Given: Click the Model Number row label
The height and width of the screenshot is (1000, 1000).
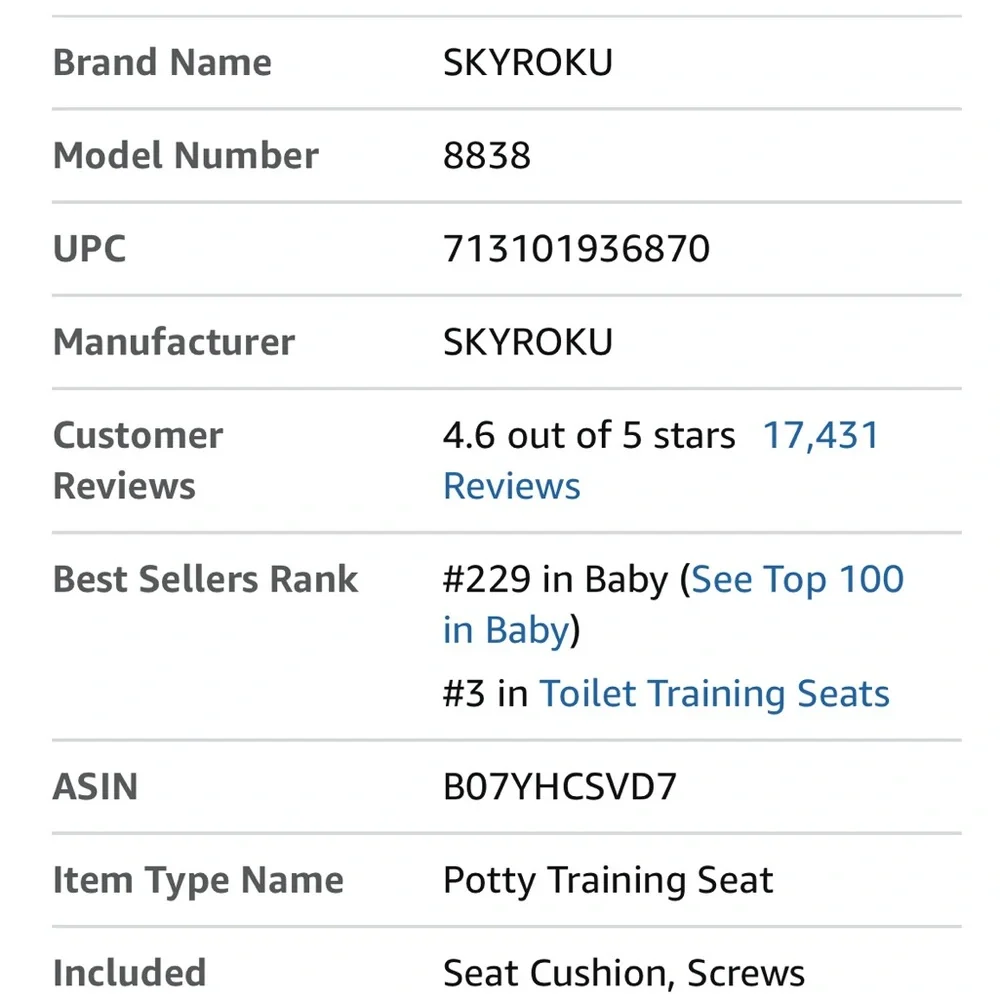Looking at the screenshot, I should (x=186, y=156).
